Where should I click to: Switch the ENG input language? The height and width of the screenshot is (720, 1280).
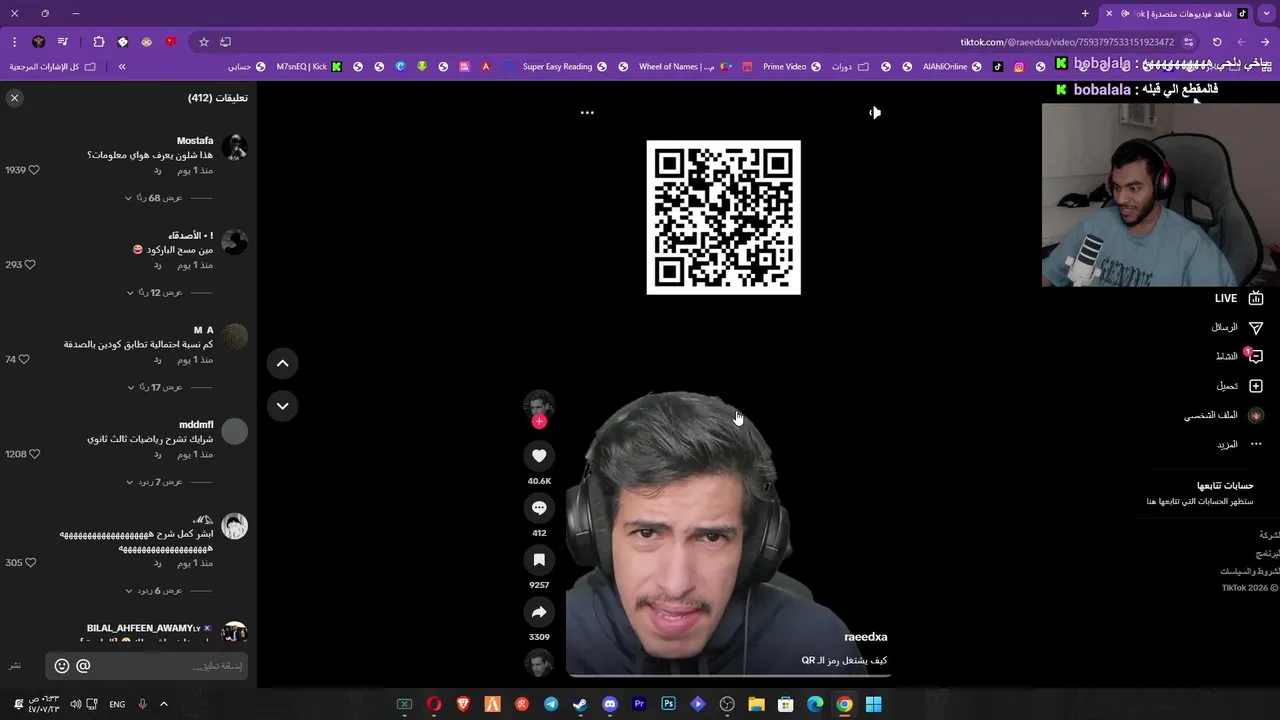(117, 704)
